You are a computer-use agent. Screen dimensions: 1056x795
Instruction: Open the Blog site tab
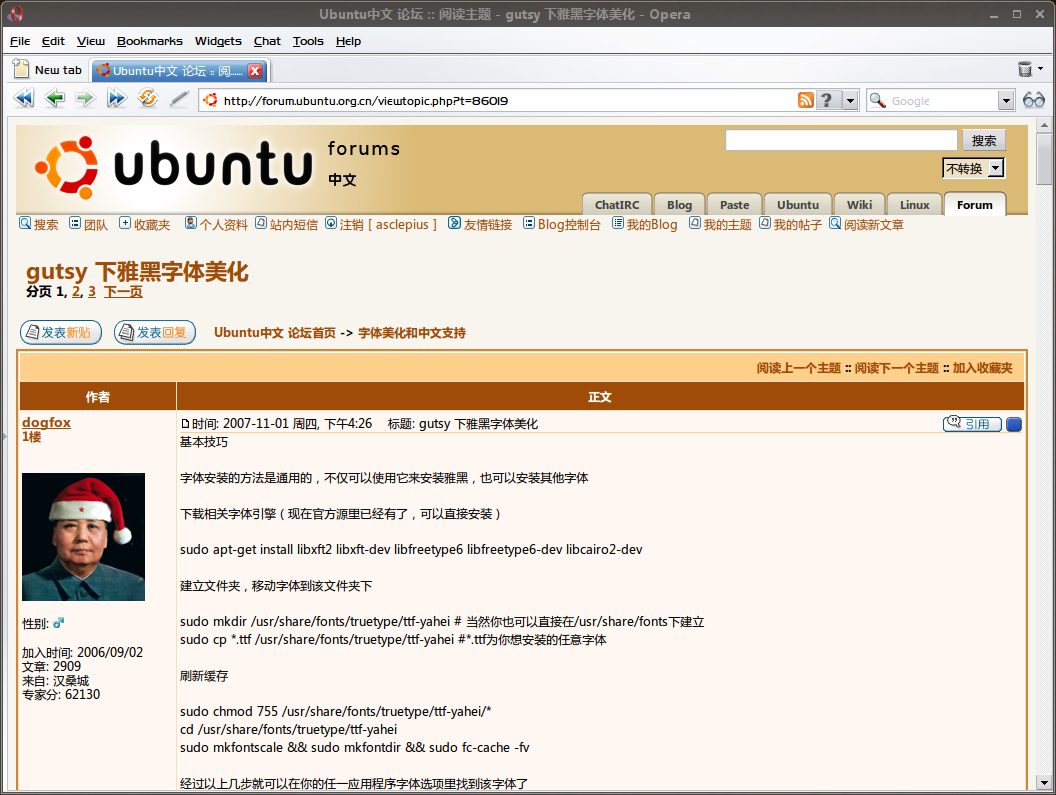tap(680, 205)
